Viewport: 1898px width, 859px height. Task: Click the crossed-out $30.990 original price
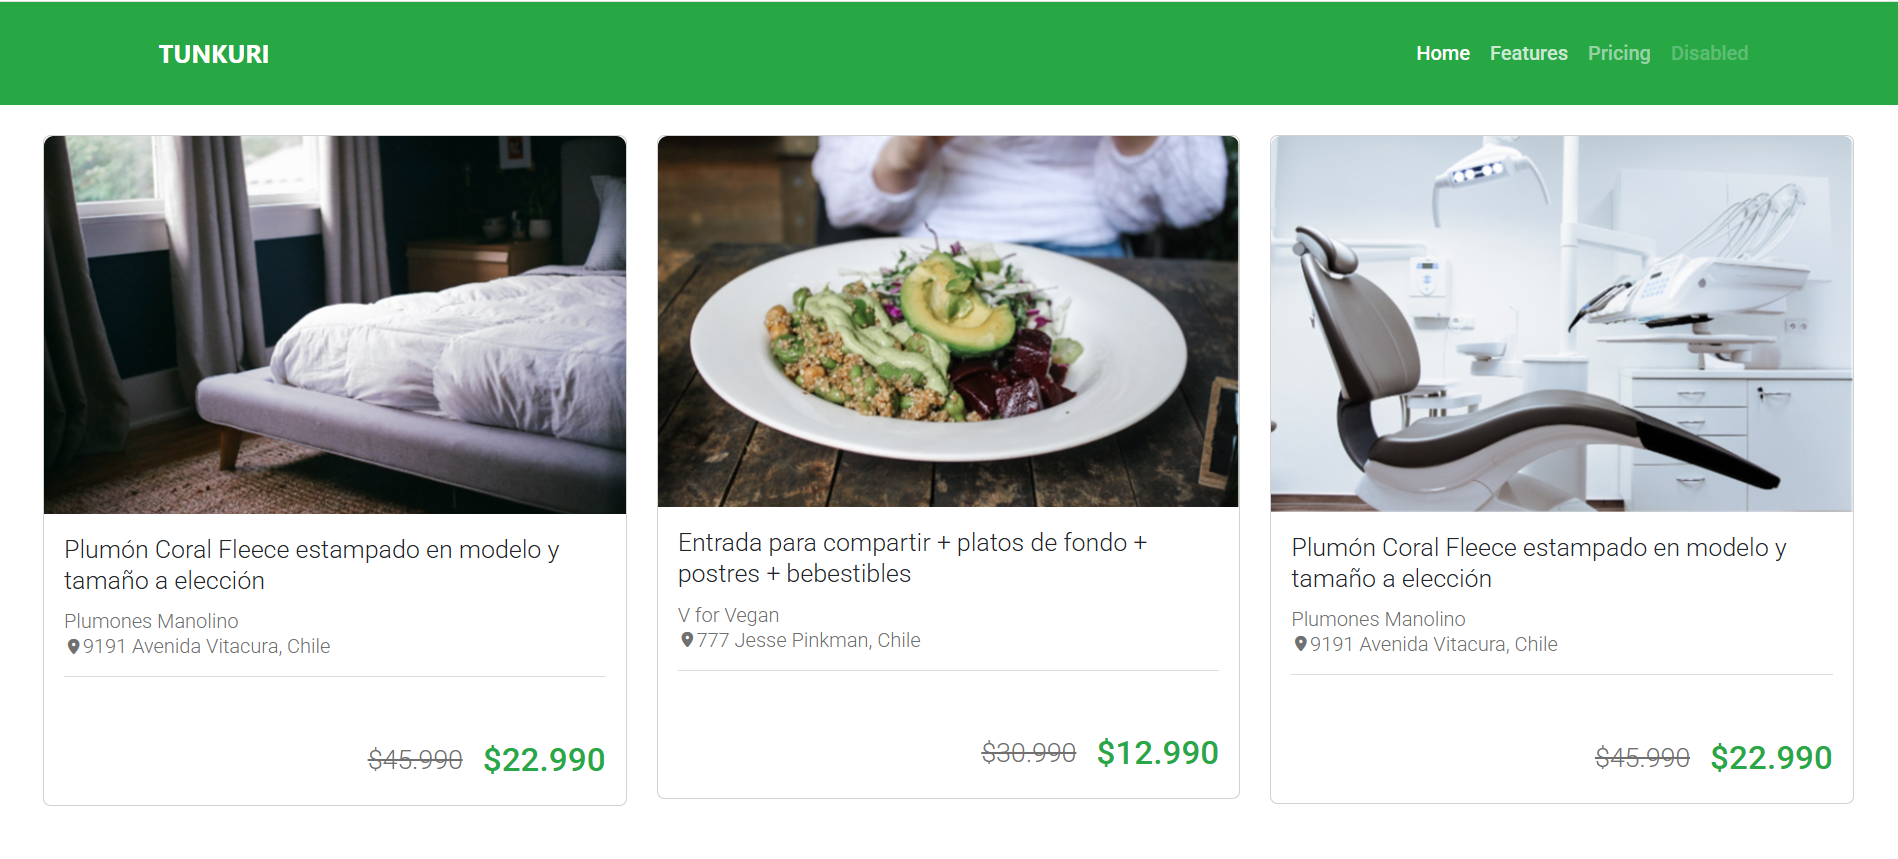1028,753
